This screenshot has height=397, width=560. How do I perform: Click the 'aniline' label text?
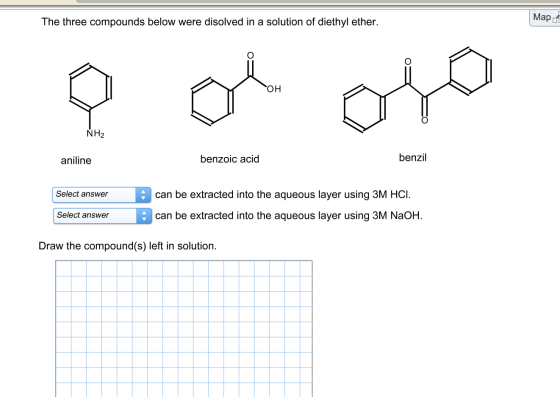tap(76, 161)
